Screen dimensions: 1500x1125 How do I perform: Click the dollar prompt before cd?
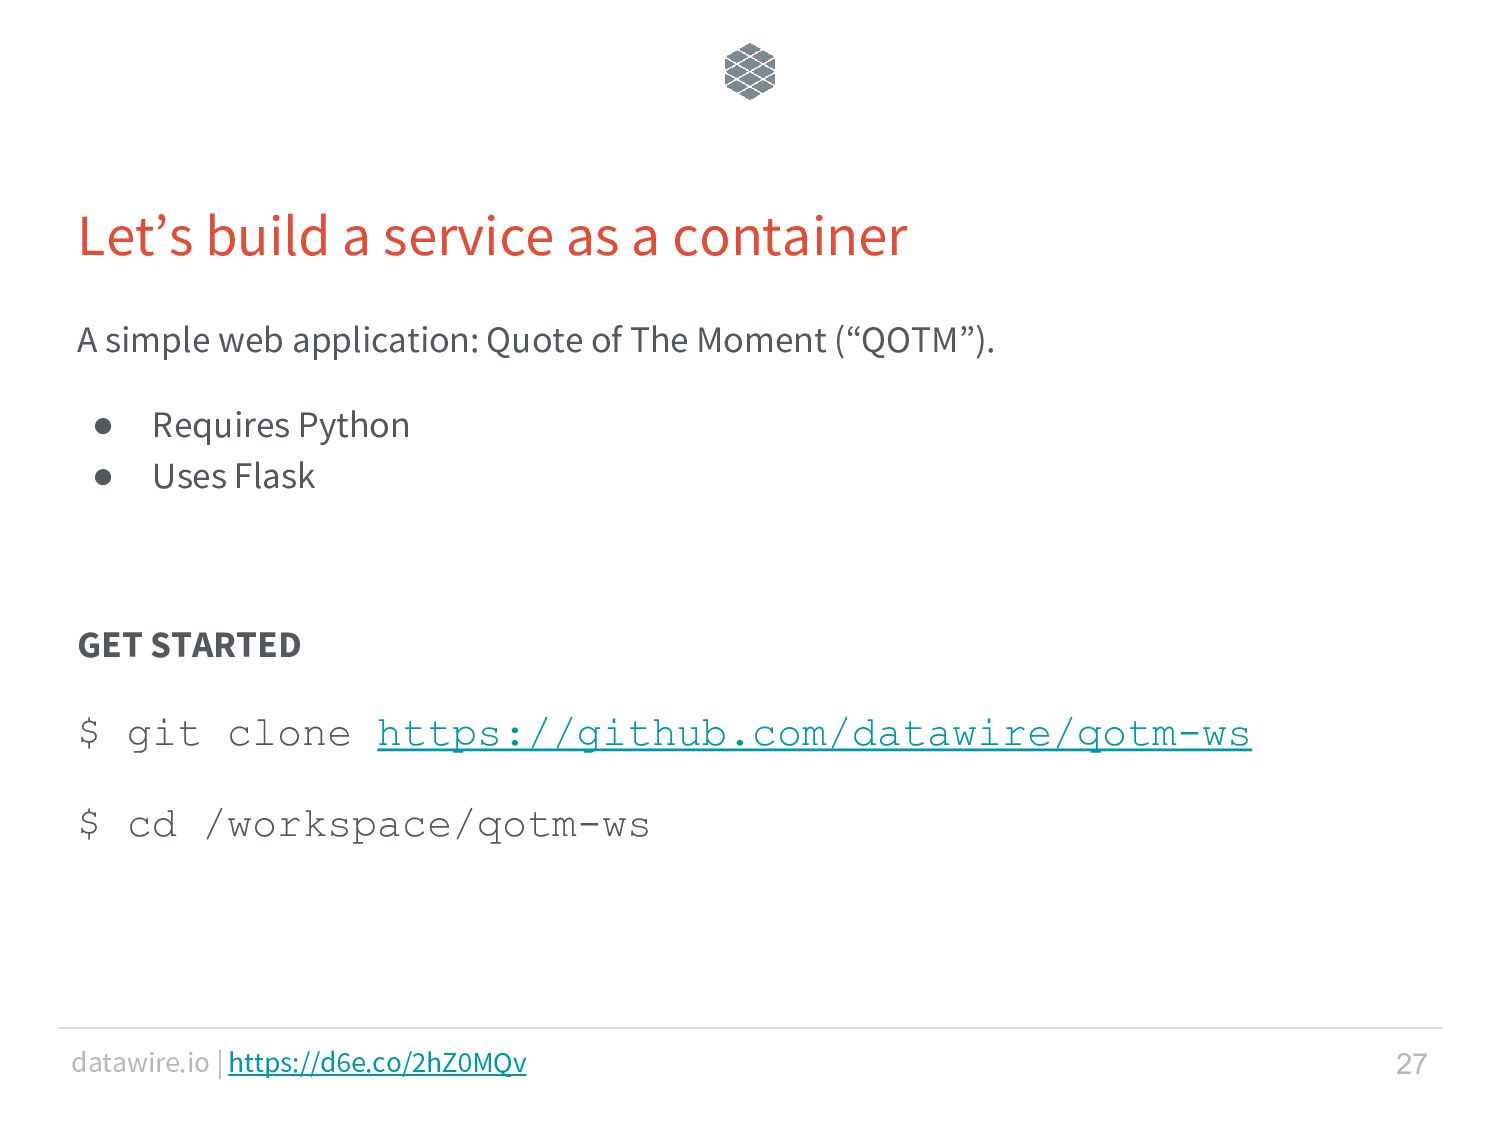[x=89, y=825]
